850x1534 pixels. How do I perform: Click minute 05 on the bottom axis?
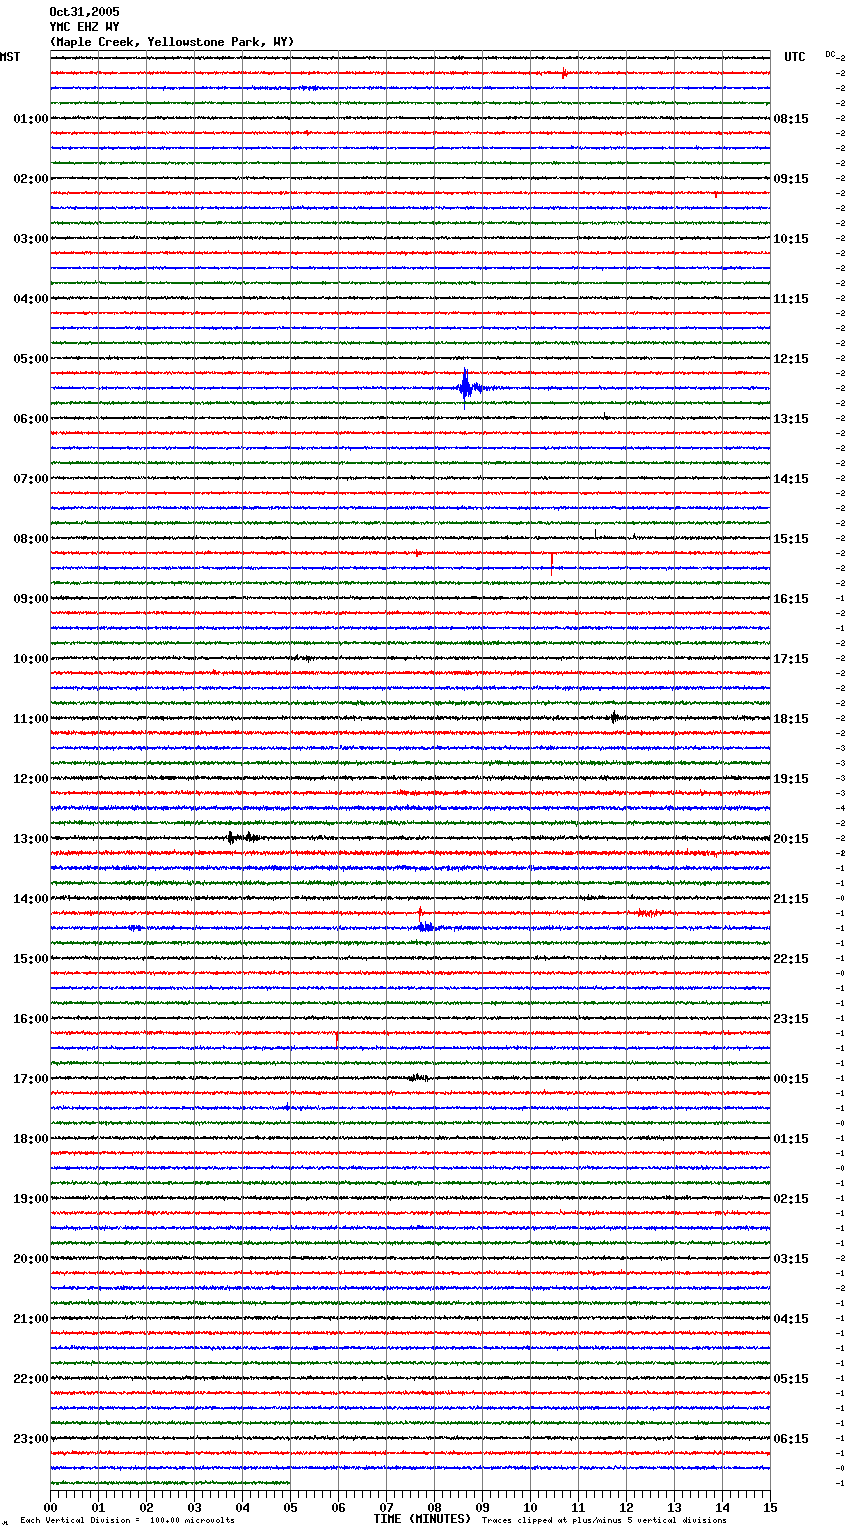pyautogui.click(x=291, y=1507)
